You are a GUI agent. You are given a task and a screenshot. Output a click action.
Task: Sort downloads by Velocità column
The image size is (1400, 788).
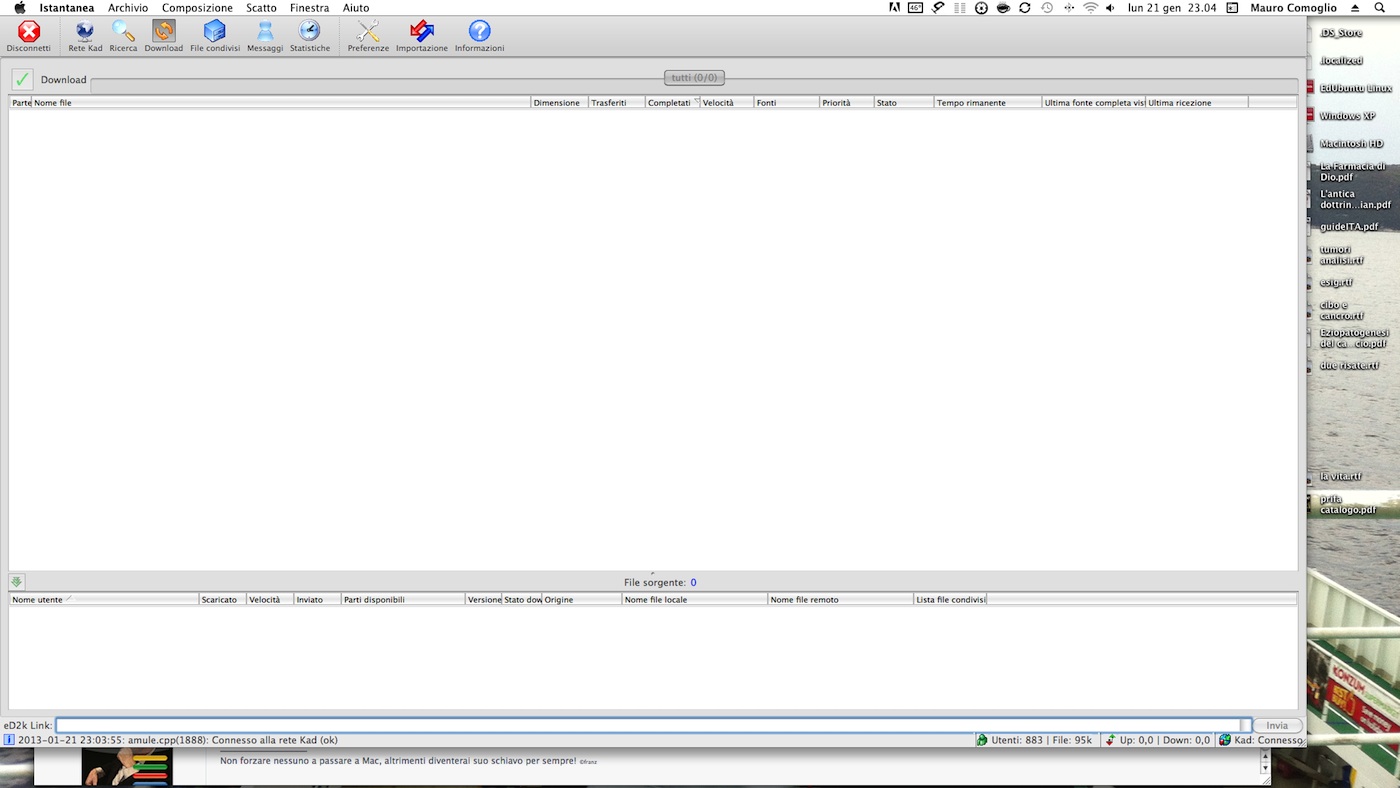726,103
